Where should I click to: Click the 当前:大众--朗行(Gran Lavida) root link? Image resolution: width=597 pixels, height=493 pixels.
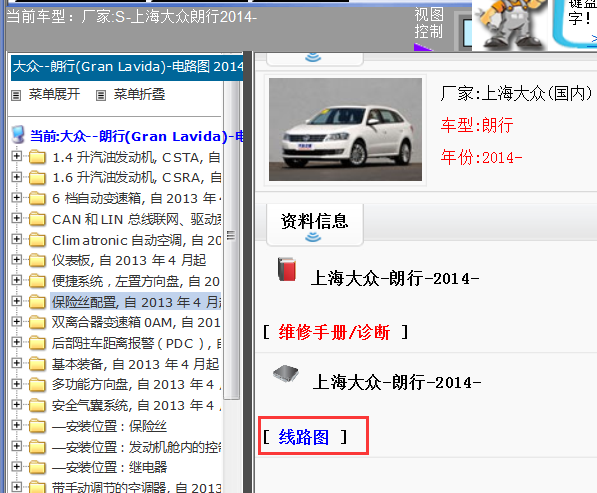[137, 136]
